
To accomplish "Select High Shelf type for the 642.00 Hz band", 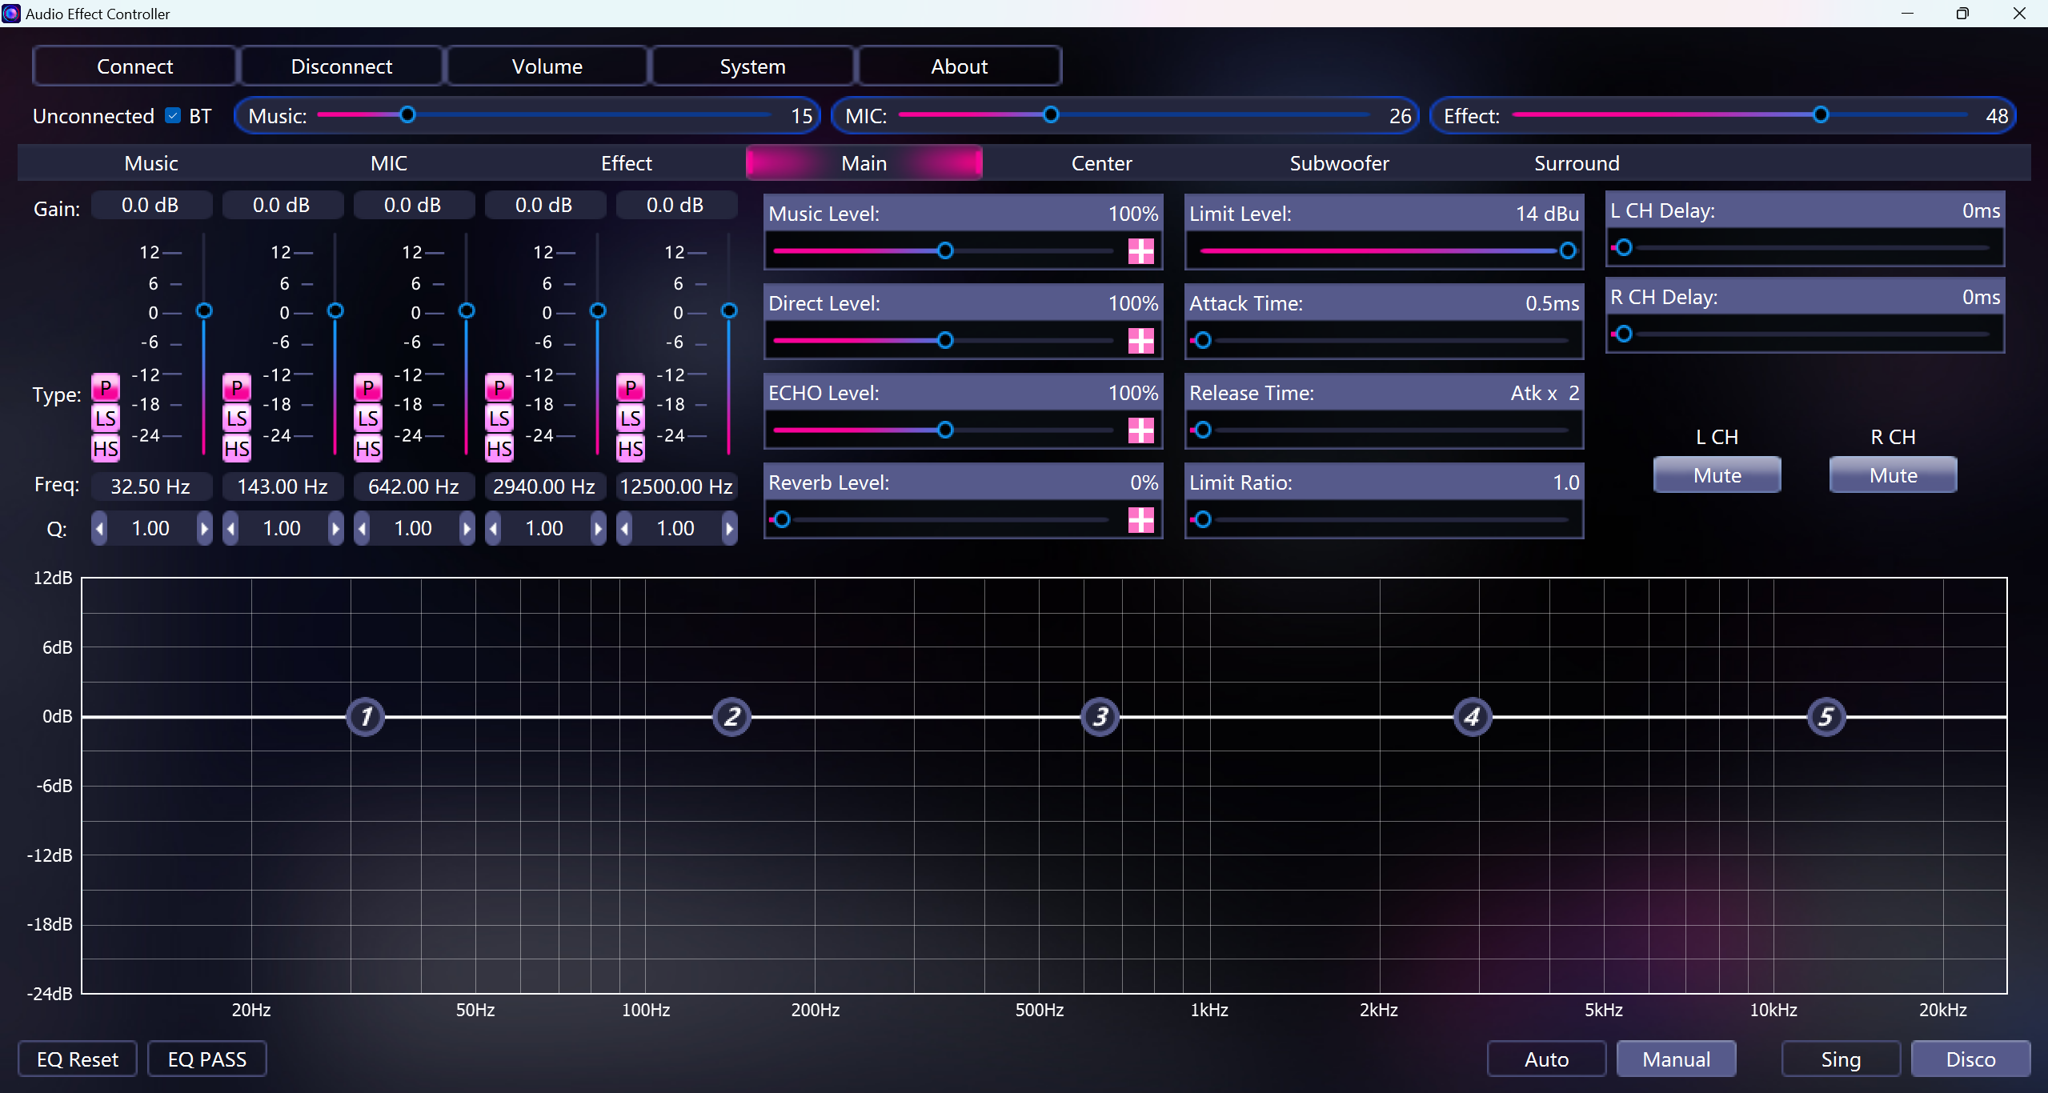I will pyautogui.click(x=368, y=448).
